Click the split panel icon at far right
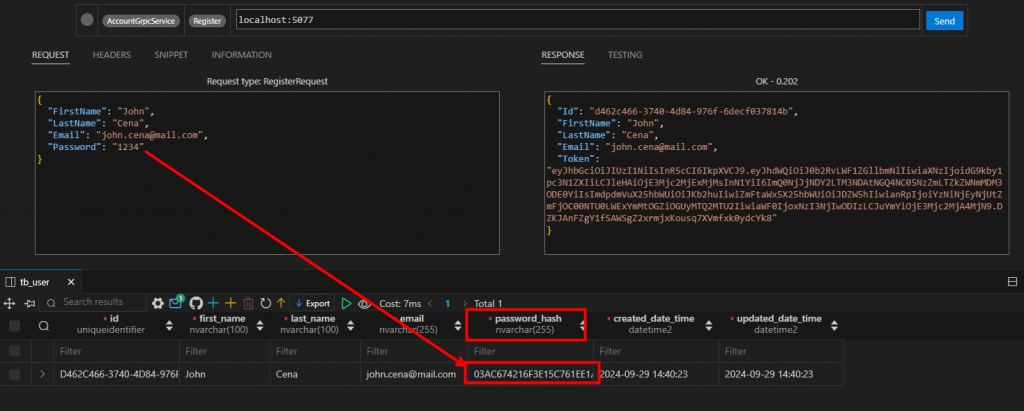 tap(1013, 282)
